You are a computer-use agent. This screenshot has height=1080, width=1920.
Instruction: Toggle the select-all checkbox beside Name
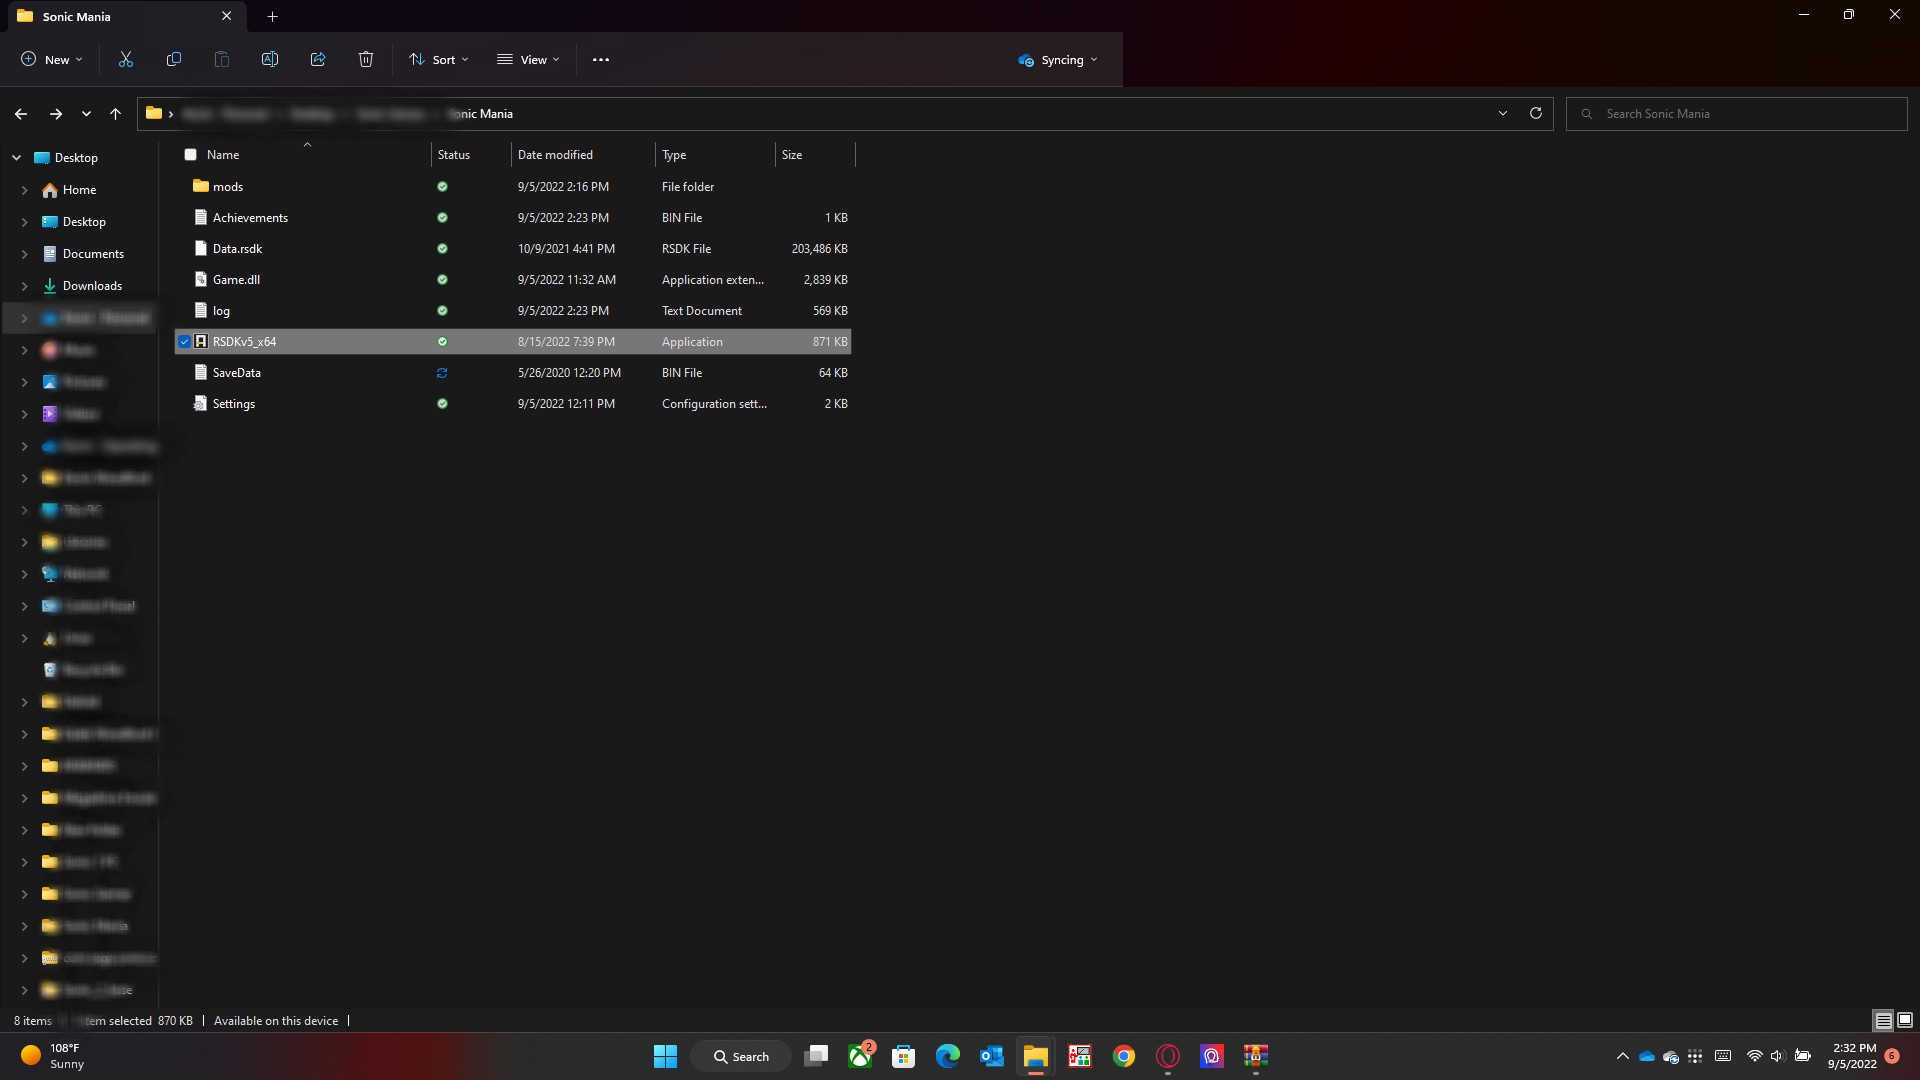click(x=190, y=155)
